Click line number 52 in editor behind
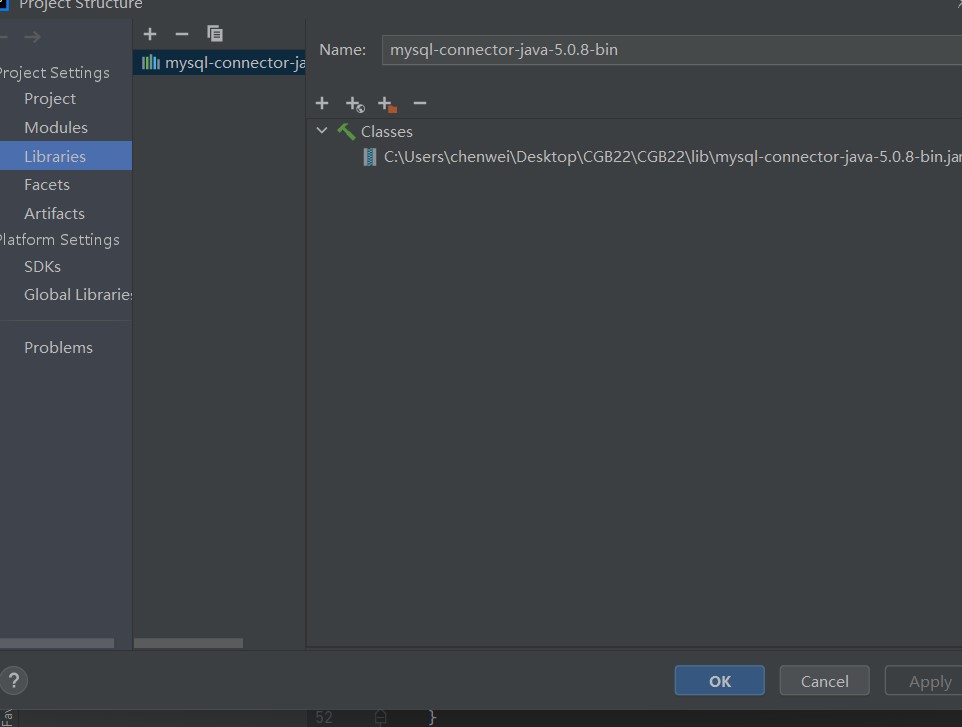962x727 pixels. (324, 717)
